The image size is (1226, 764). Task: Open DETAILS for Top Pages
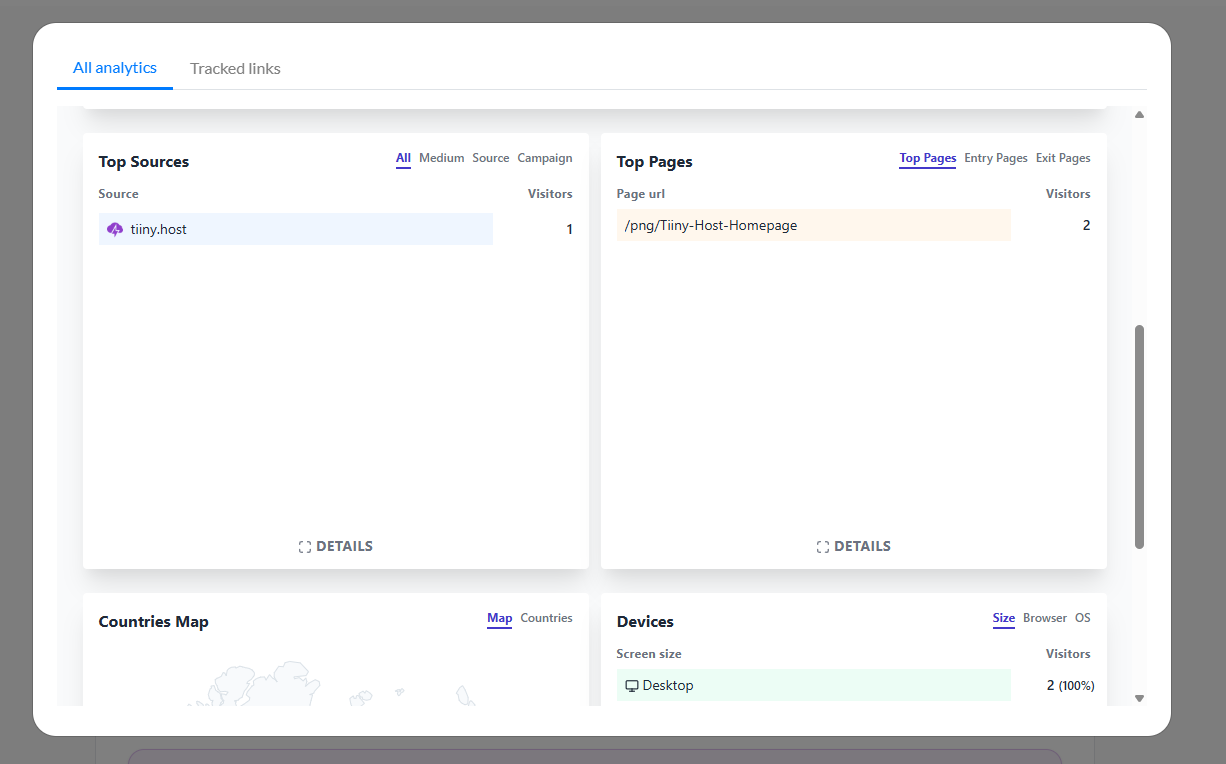(x=862, y=547)
